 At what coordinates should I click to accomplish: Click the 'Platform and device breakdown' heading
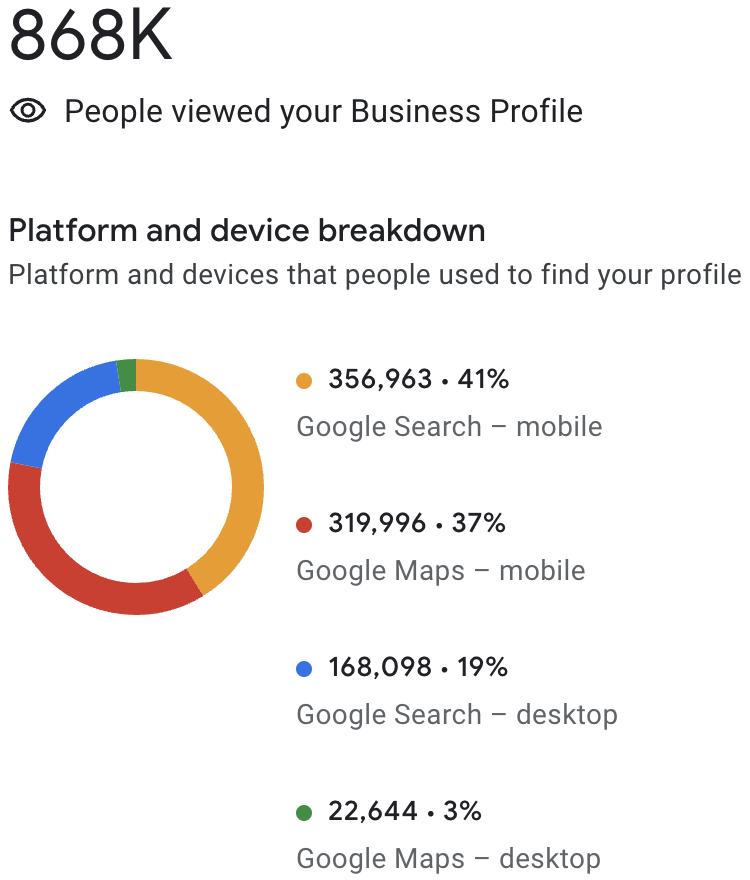click(x=247, y=231)
